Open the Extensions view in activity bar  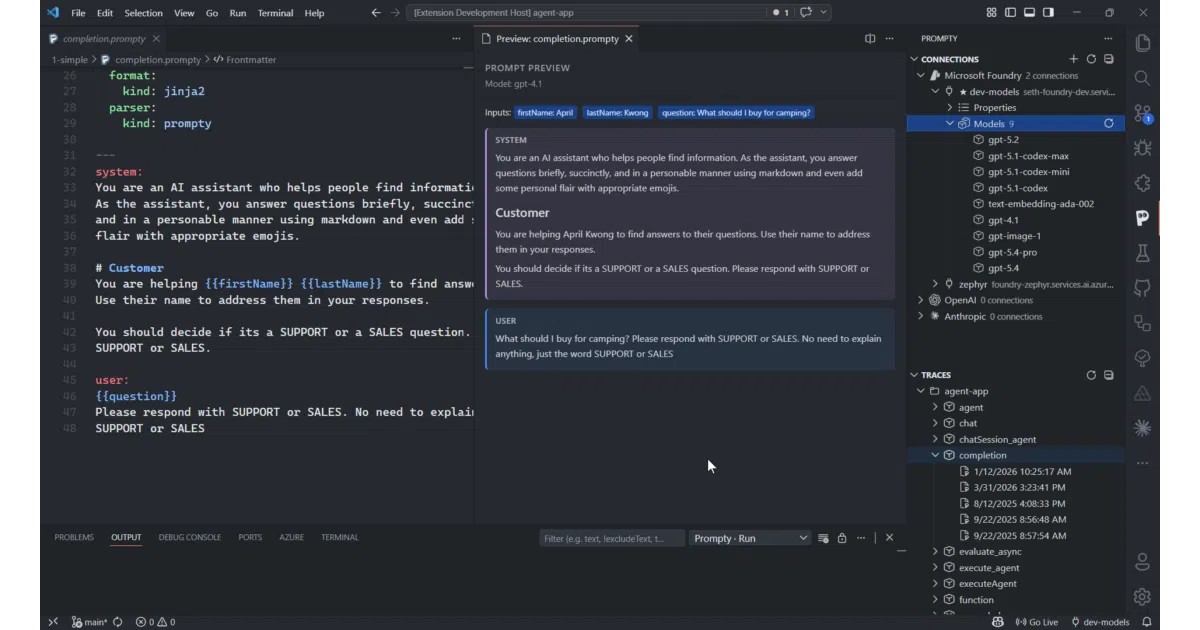[1142, 183]
